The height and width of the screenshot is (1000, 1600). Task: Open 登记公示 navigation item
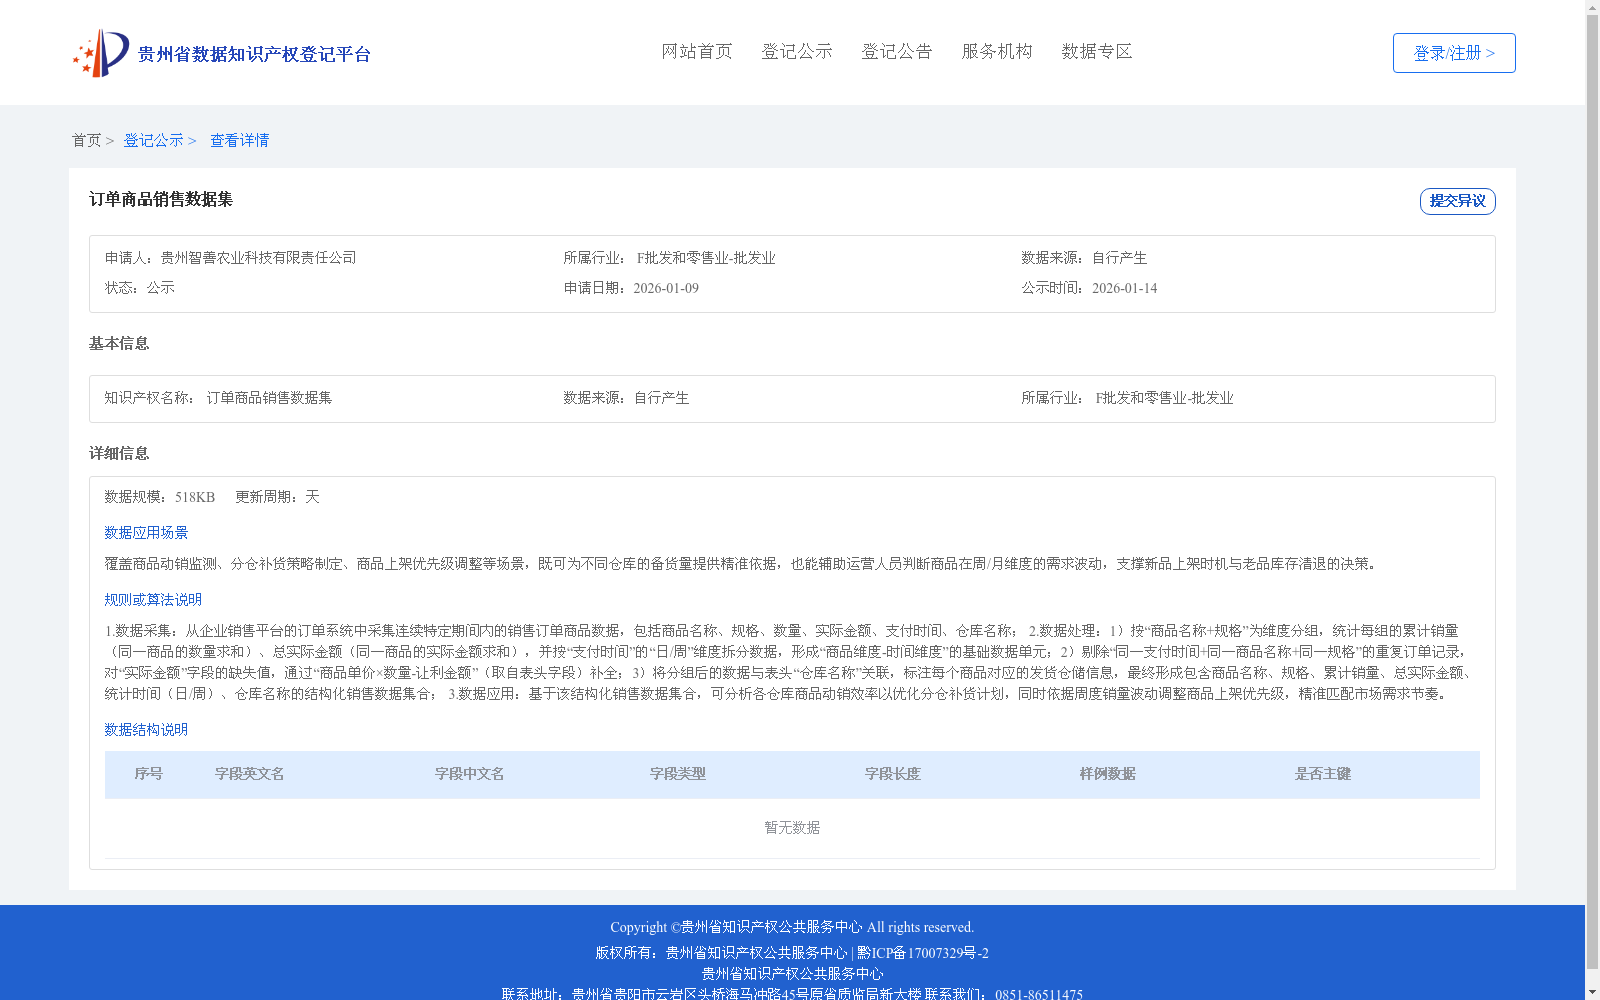click(x=797, y=51)
